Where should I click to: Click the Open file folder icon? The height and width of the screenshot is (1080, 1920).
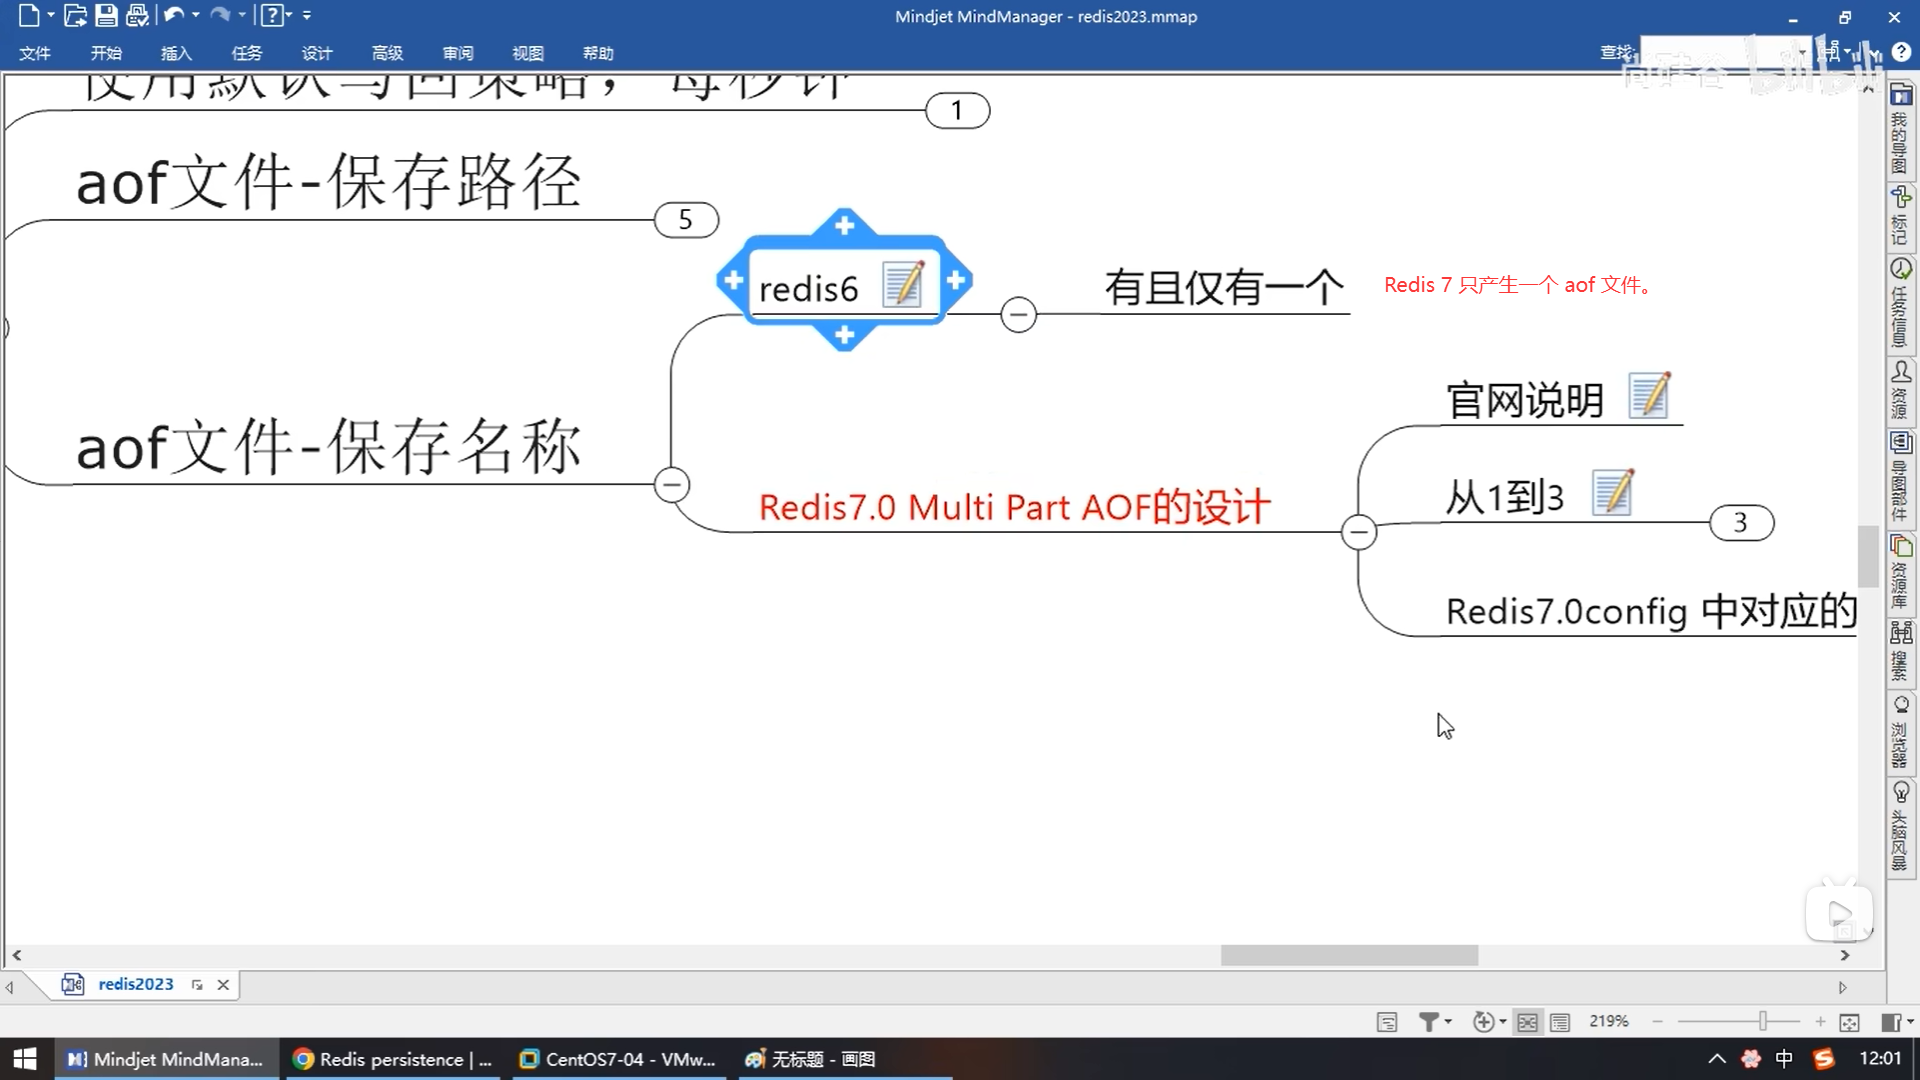click(74, 15)
